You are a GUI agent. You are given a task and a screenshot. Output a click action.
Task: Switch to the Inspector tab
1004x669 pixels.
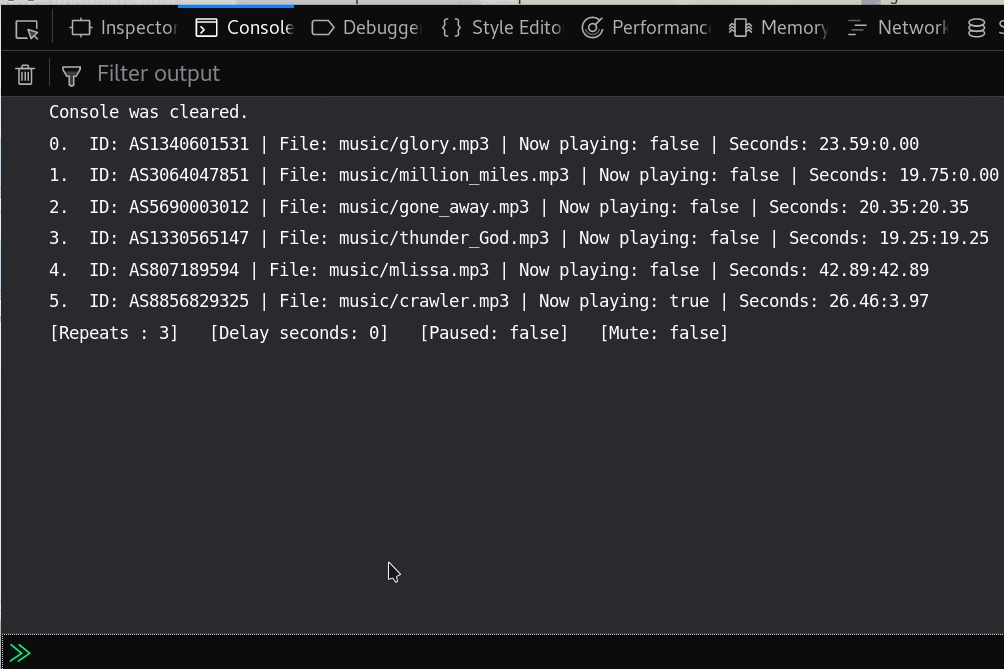[x=123, y=28]
